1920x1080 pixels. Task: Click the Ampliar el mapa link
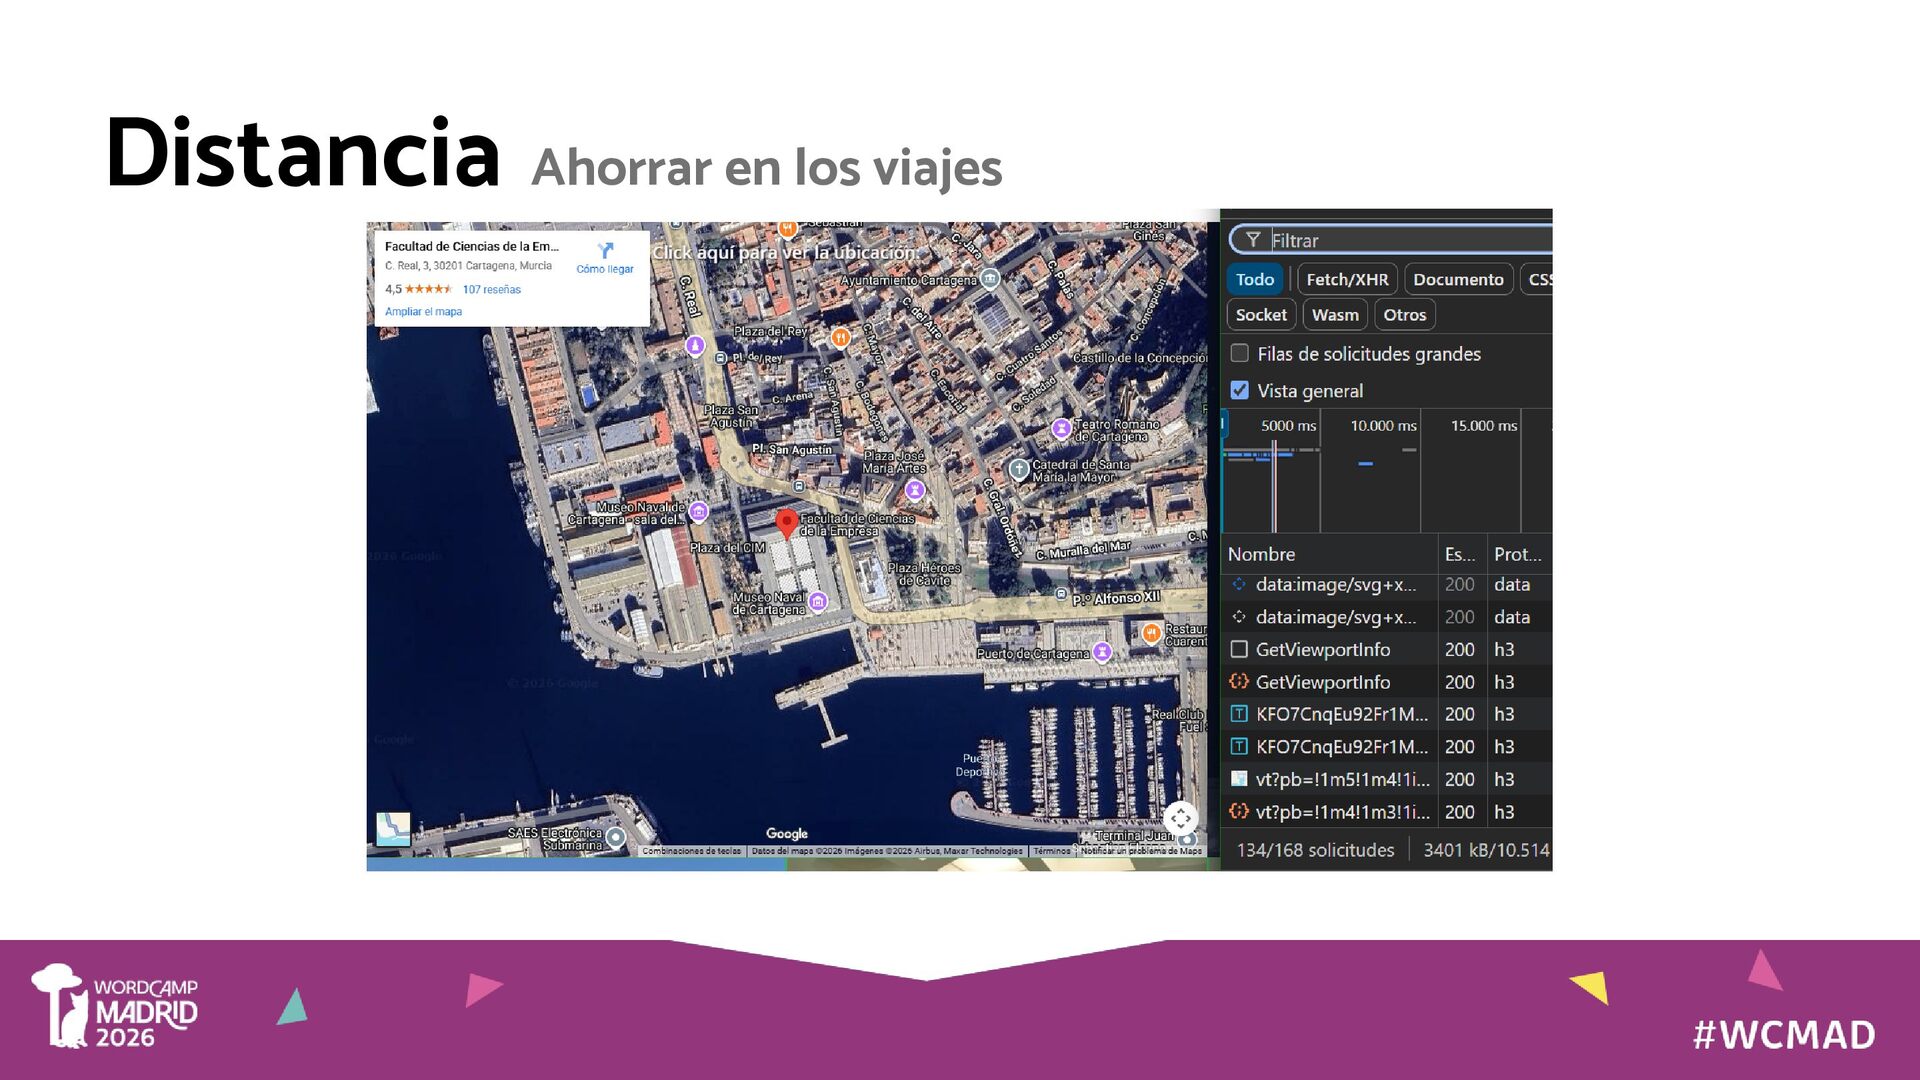[x=423, y=312]
